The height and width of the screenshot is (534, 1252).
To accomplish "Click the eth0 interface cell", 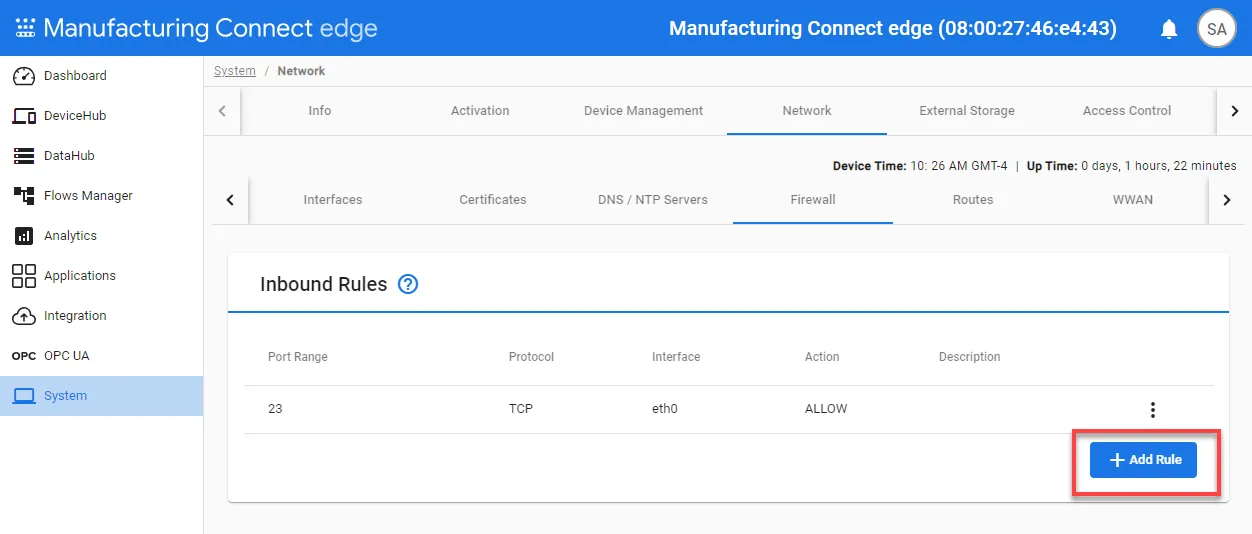I will point(665,409).
